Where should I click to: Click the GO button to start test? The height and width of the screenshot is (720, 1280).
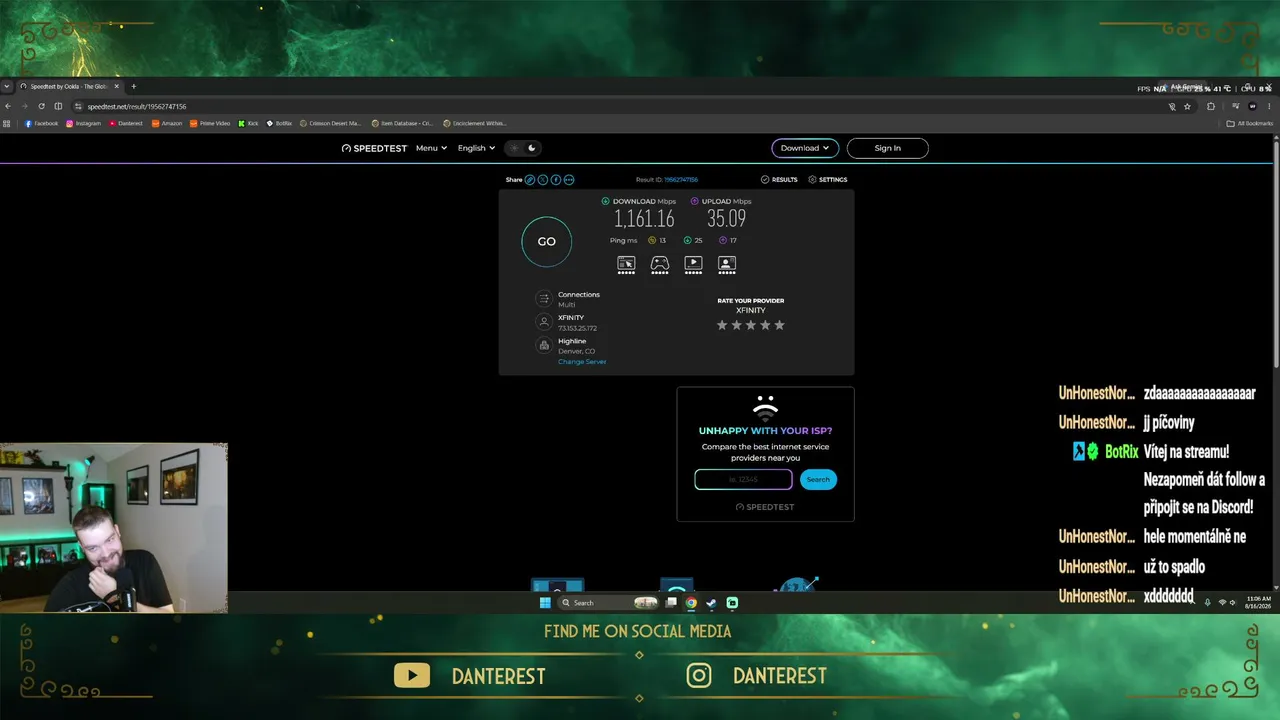(546, 241)
